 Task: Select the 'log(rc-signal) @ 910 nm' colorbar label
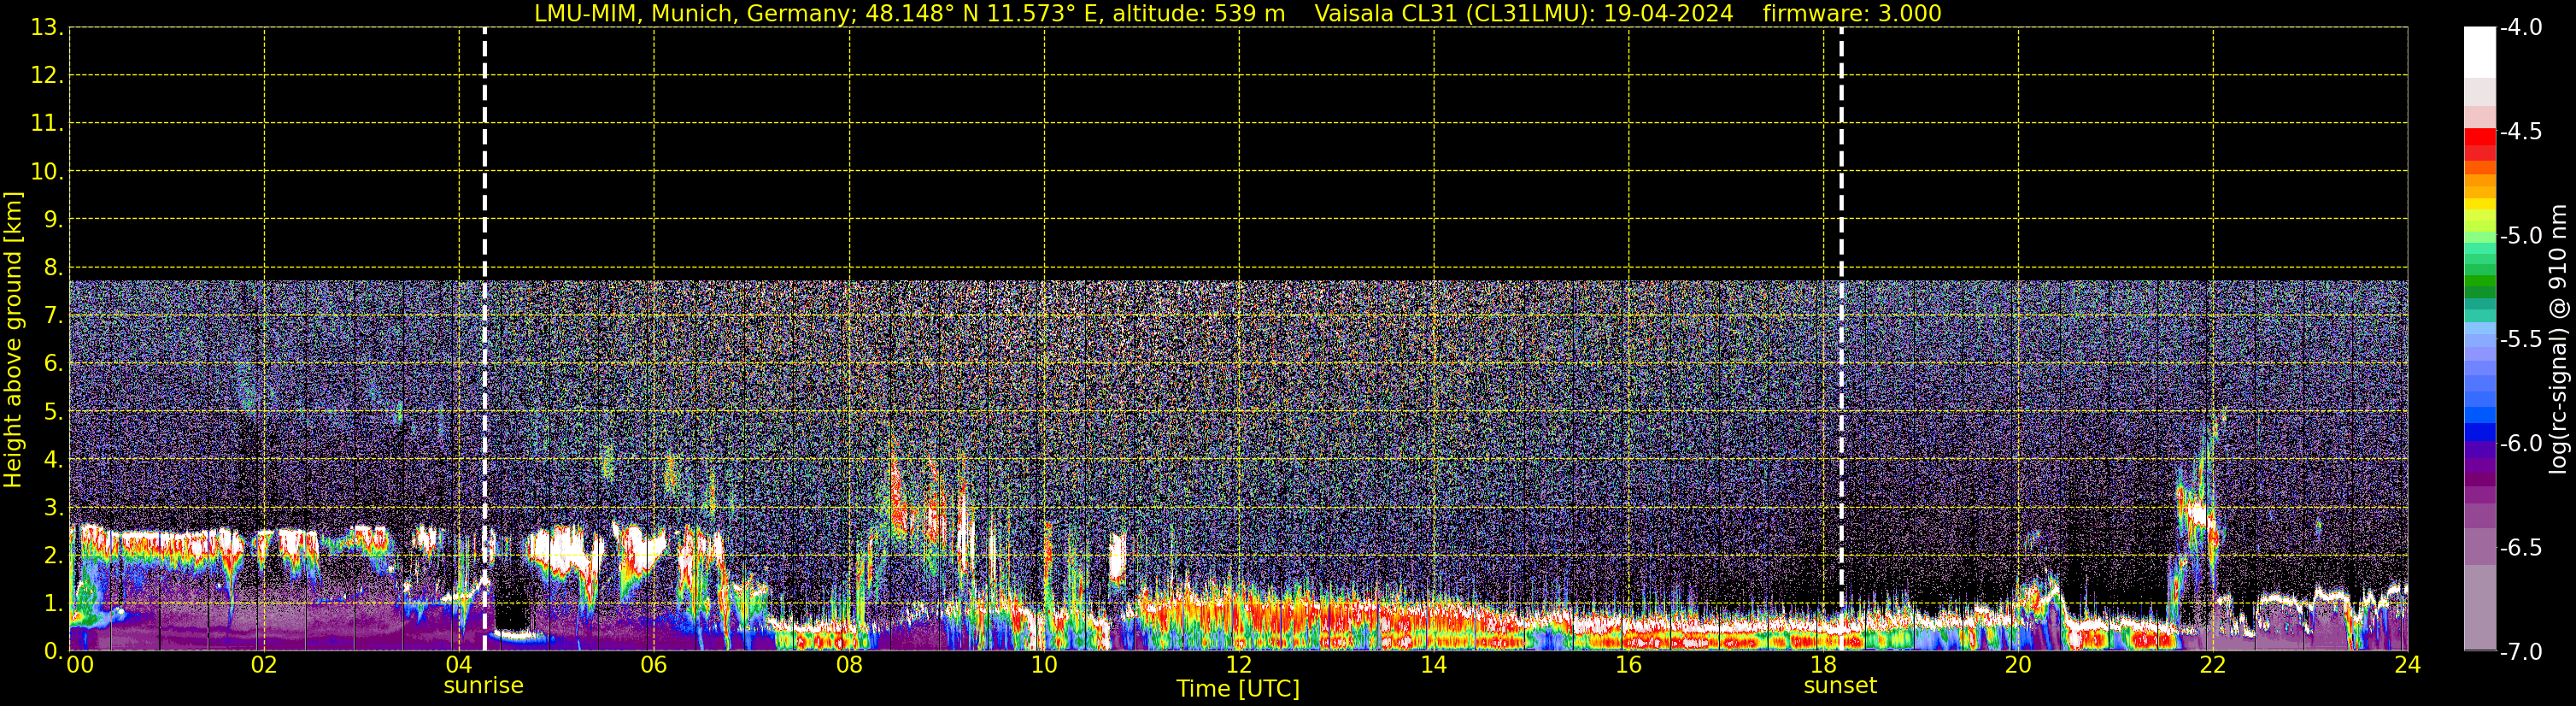coord(2558,340)
